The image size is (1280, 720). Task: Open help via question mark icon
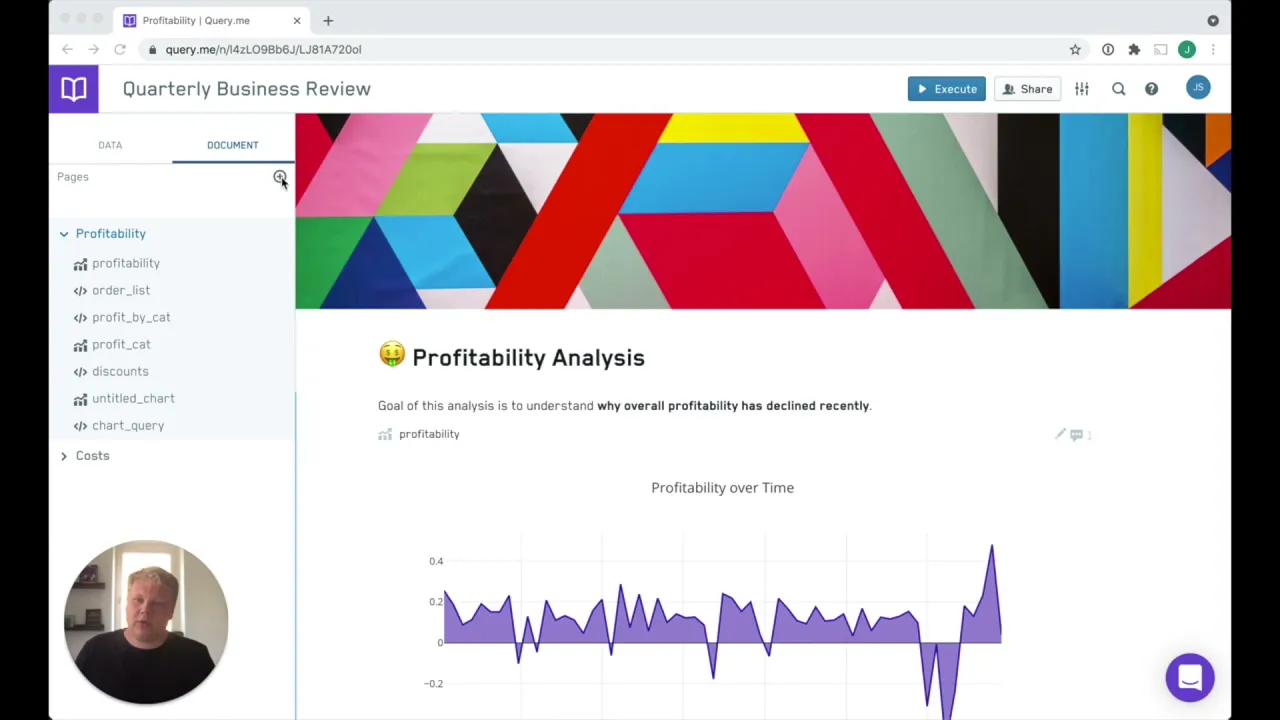(x=1152, y=89)
